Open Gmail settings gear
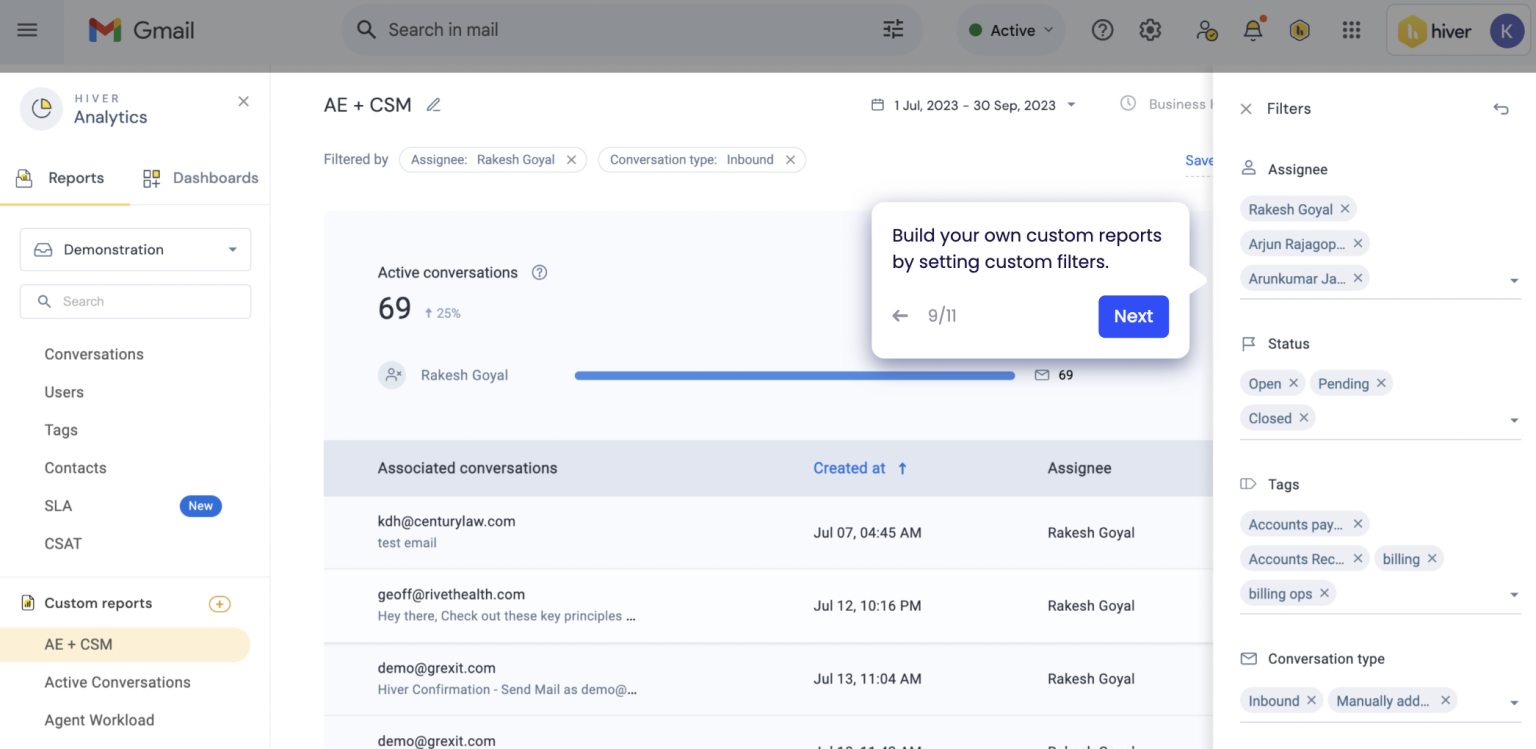This screenshot has height=749, width=1536. (x=1150, y=30)
